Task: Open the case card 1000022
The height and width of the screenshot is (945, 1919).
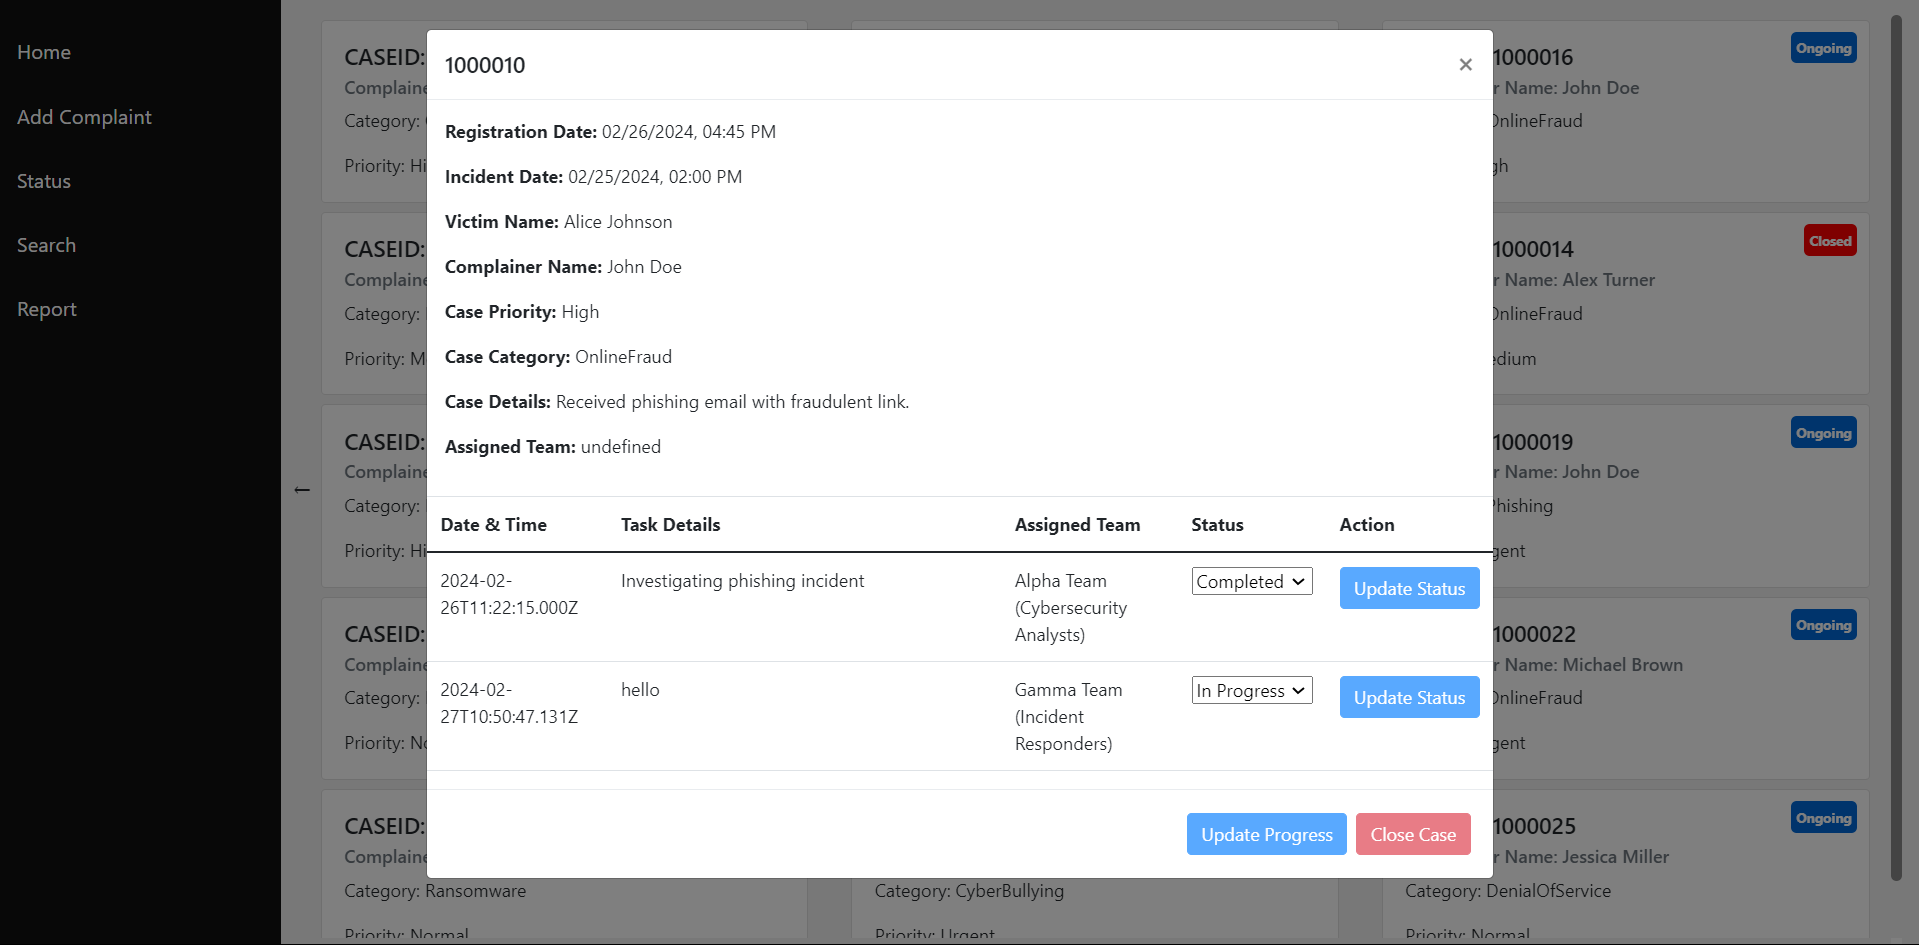Action: click(x=1680, y=688)
